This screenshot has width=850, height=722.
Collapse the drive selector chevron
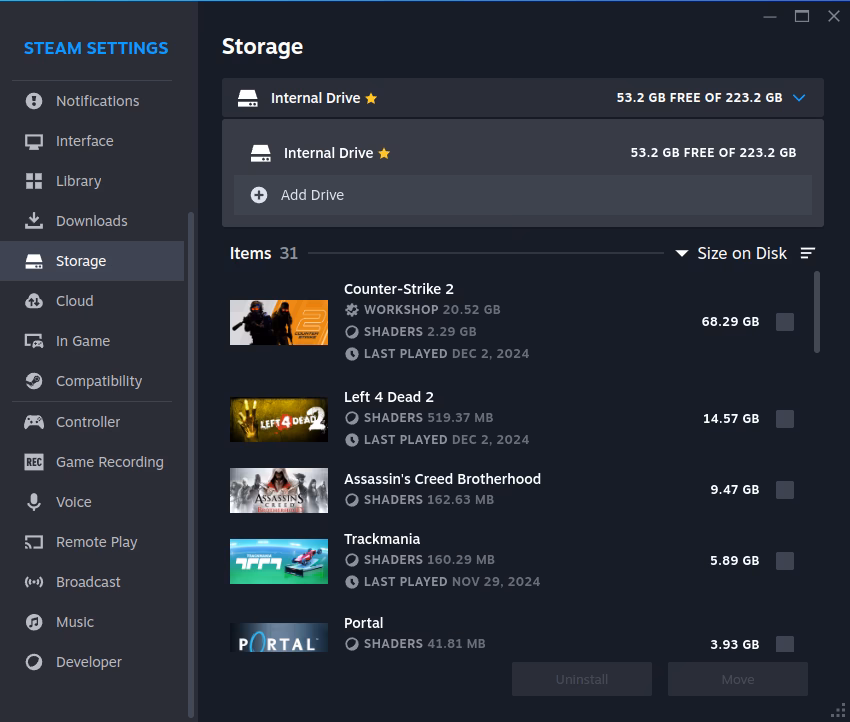(x=799, y=98)
